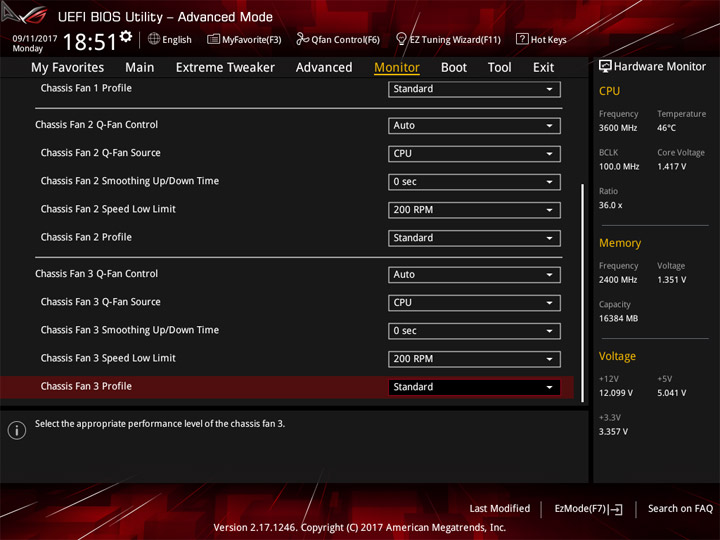Switch to My Favorites tab
The width and height of the screenshot is (720, 540).
68,68
